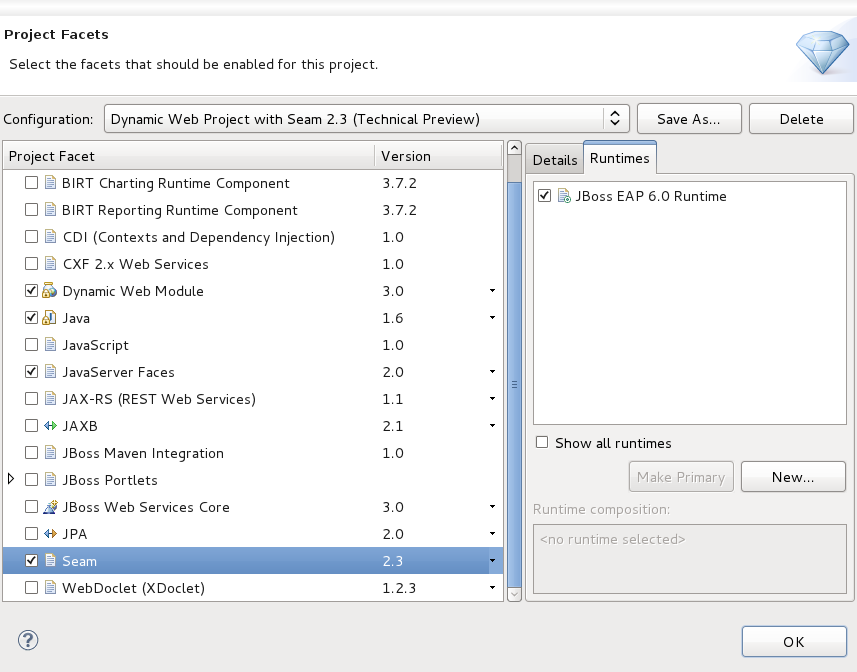Image resolution: width=857 pixels, height=672 pixels.
Task: Open the Seam version dropdown arrow
Action: click(x=492, y=561)
